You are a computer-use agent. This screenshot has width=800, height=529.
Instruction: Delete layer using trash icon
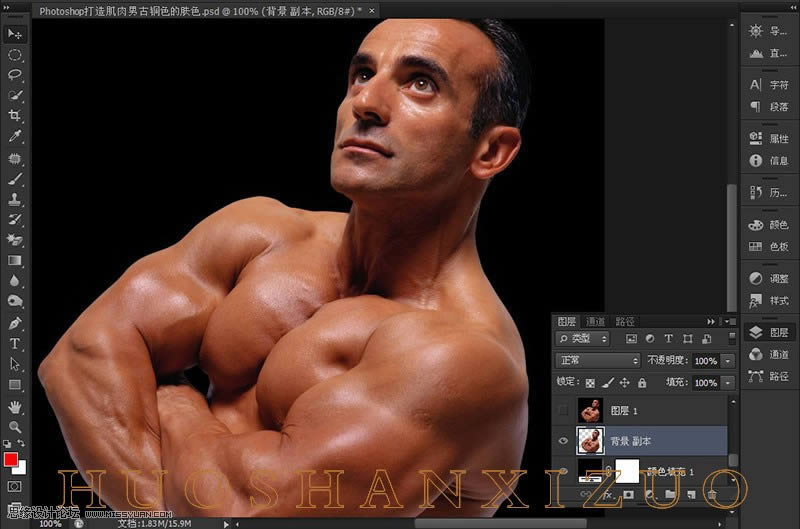(712, 494)
